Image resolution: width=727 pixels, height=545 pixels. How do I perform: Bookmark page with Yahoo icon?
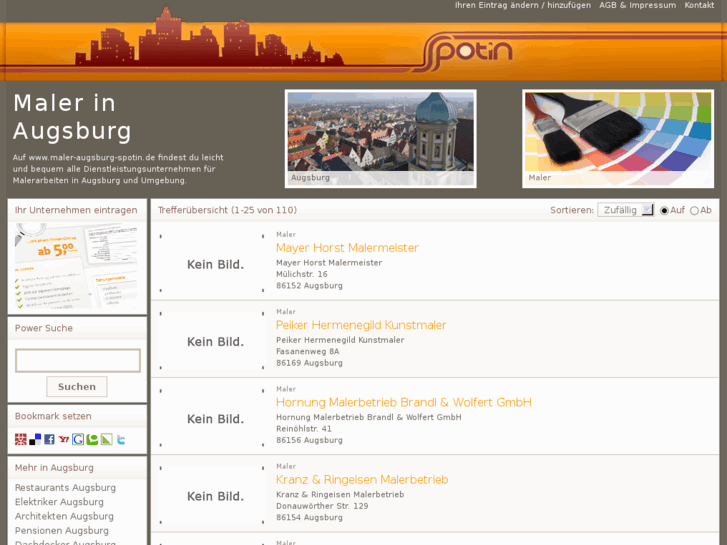point(64,439)
